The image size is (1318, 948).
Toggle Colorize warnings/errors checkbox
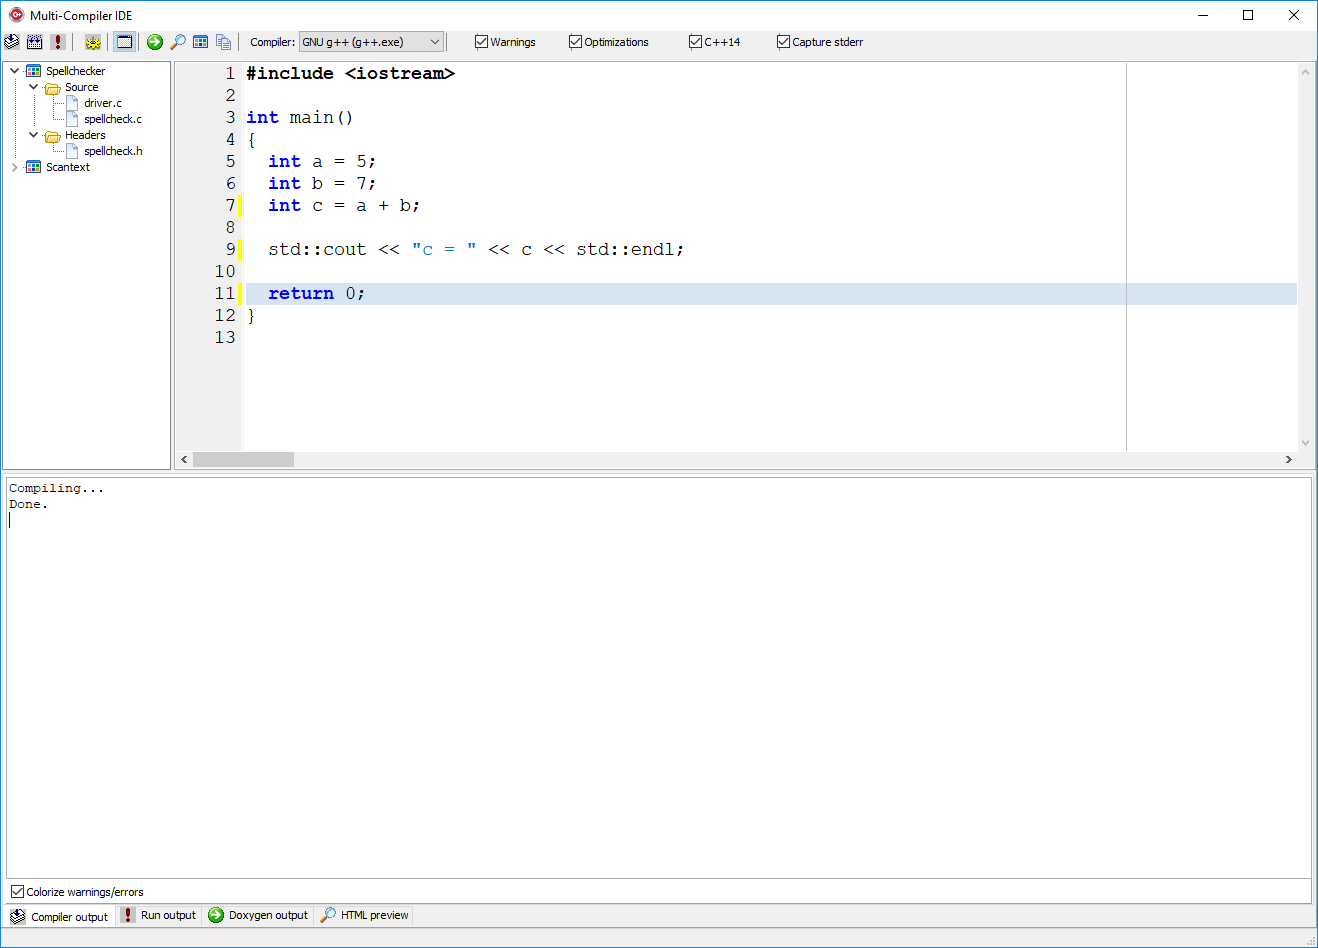click(17, 892)
